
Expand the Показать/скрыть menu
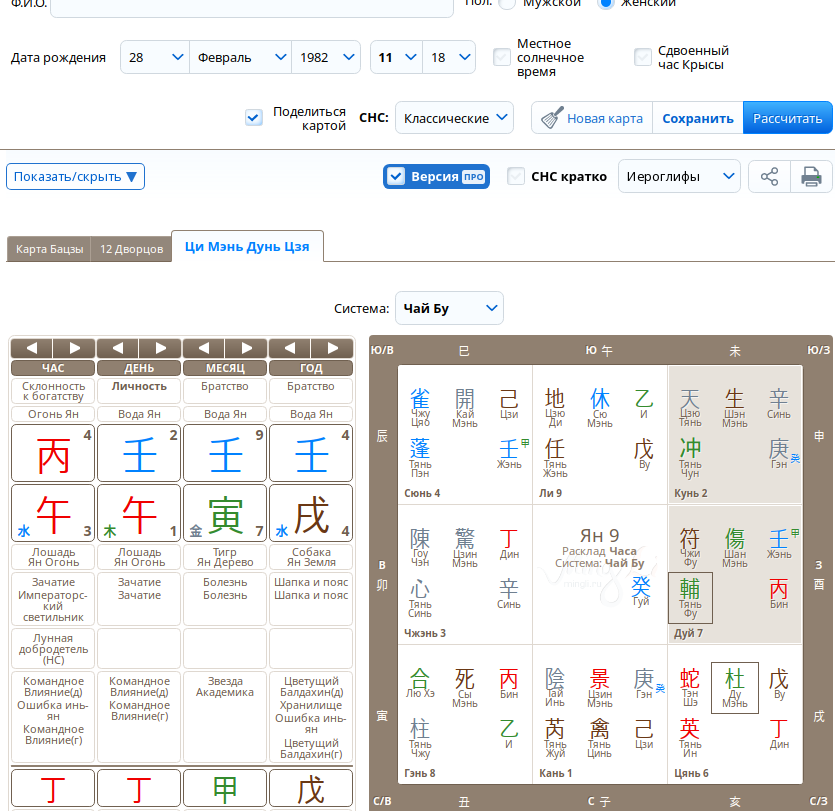[75, 176]
